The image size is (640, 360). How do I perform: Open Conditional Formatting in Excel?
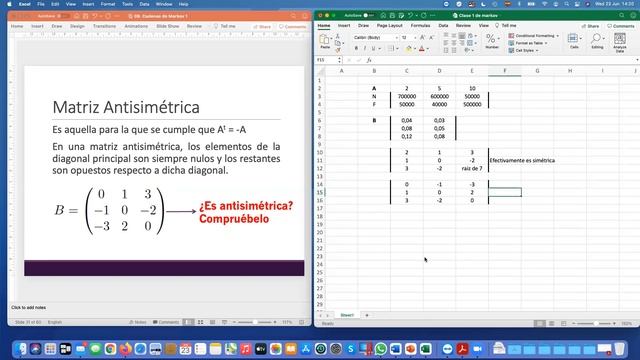coord(534,36)
